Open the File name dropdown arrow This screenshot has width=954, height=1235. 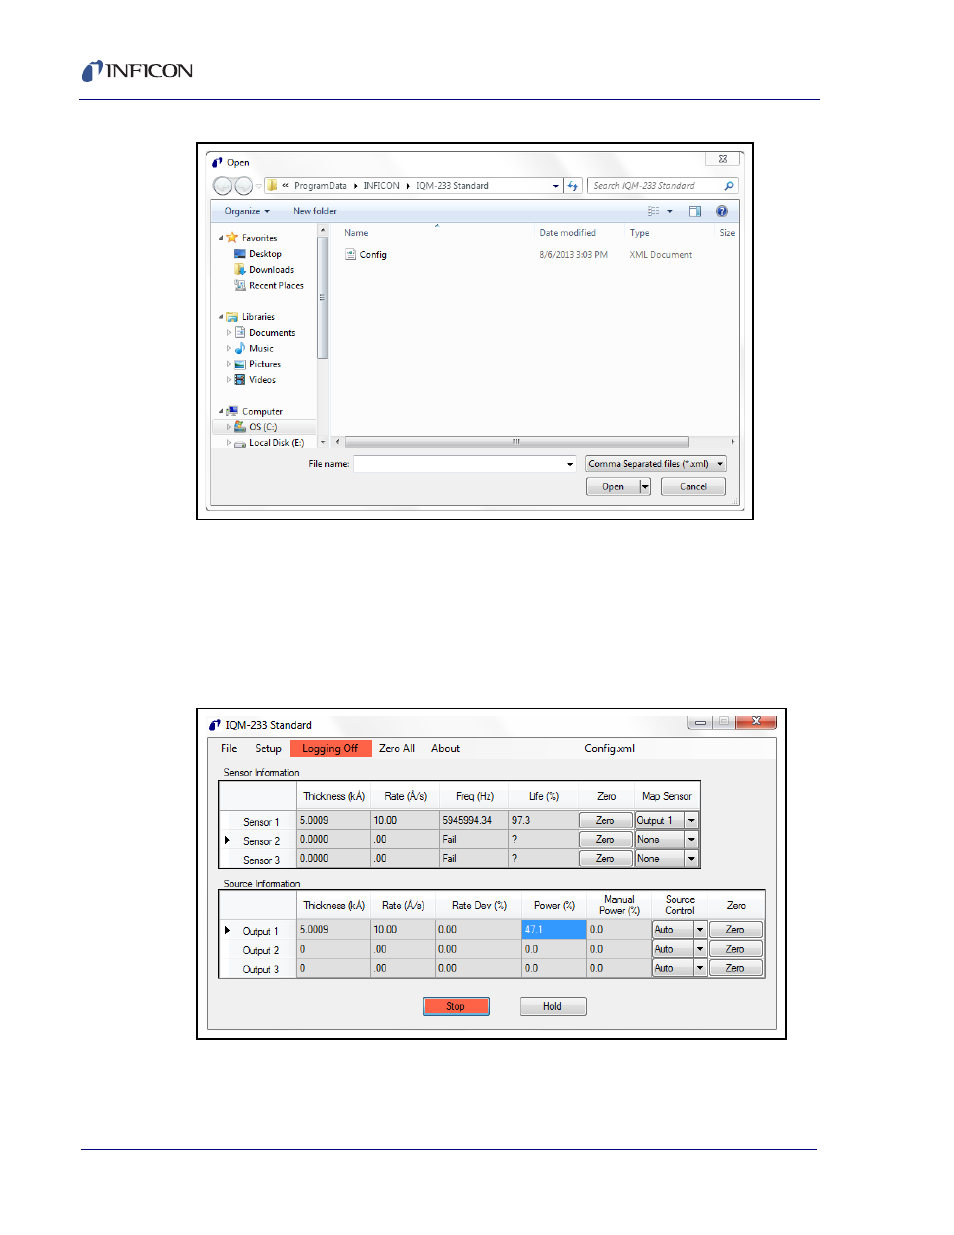570,464
